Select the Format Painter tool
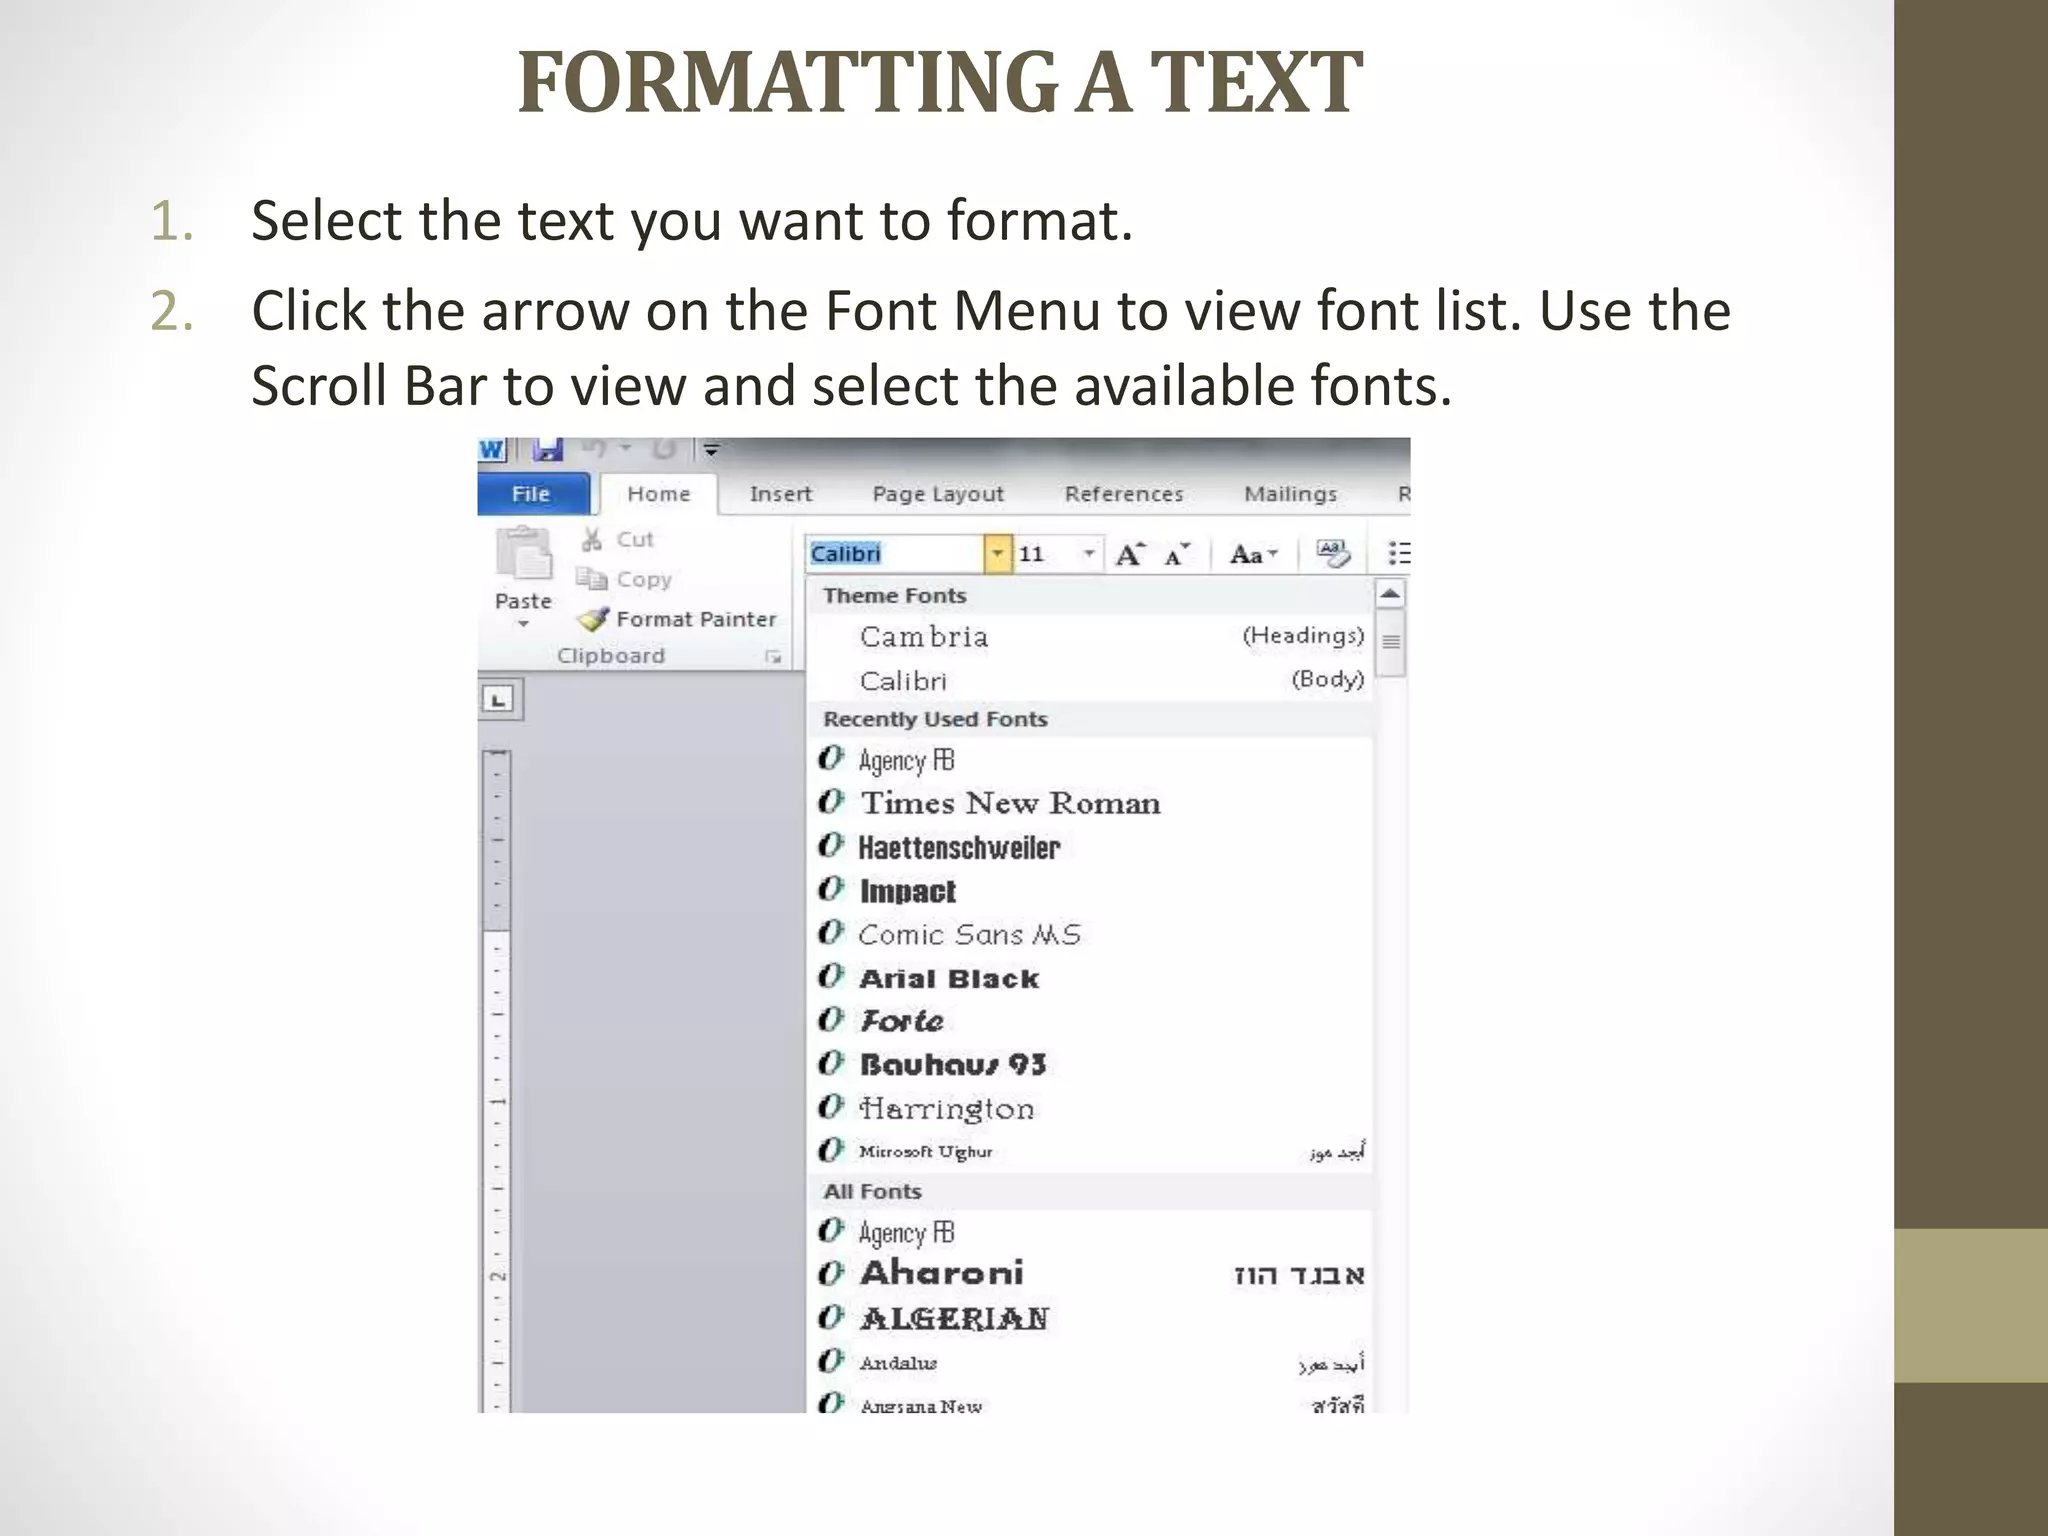Screen dimensions: 2048x1536 pos(677,619)
